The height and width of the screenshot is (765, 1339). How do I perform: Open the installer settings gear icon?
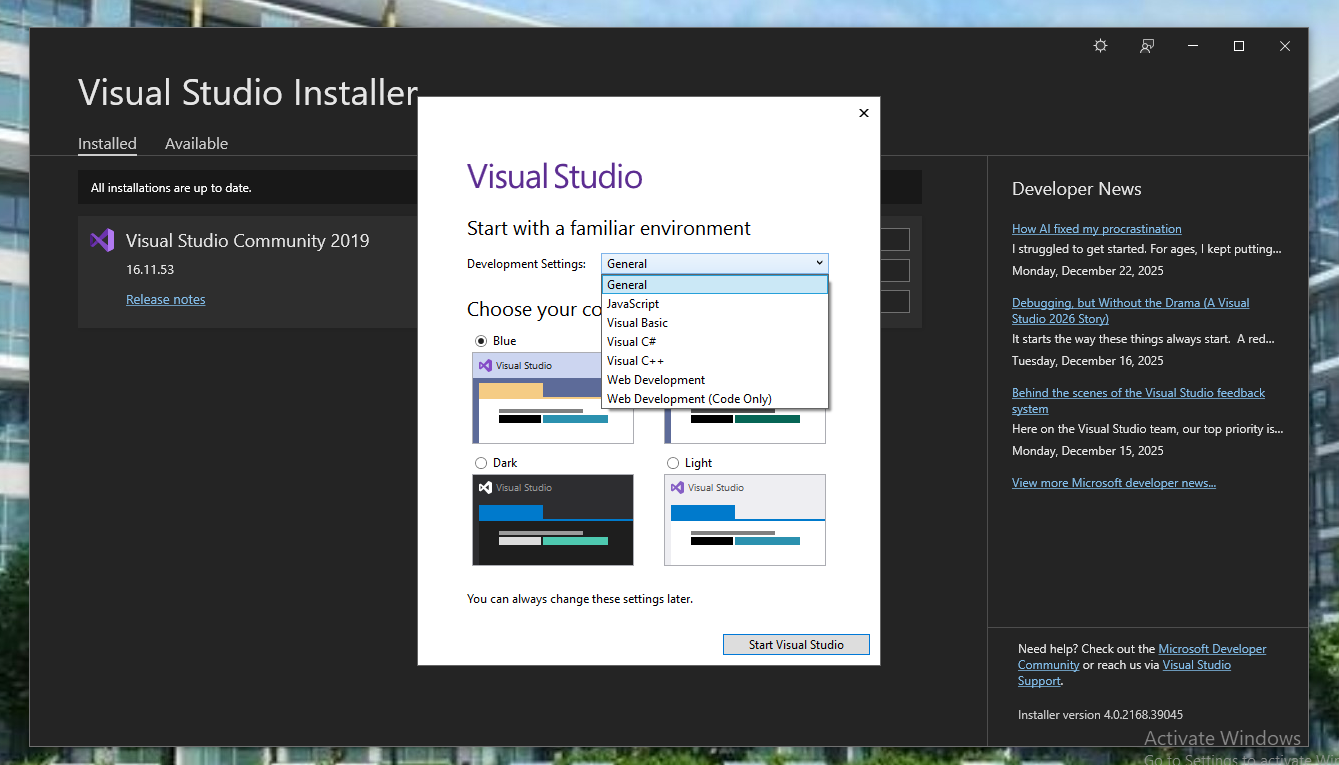pyautogui.click(x=1100, y=46)
